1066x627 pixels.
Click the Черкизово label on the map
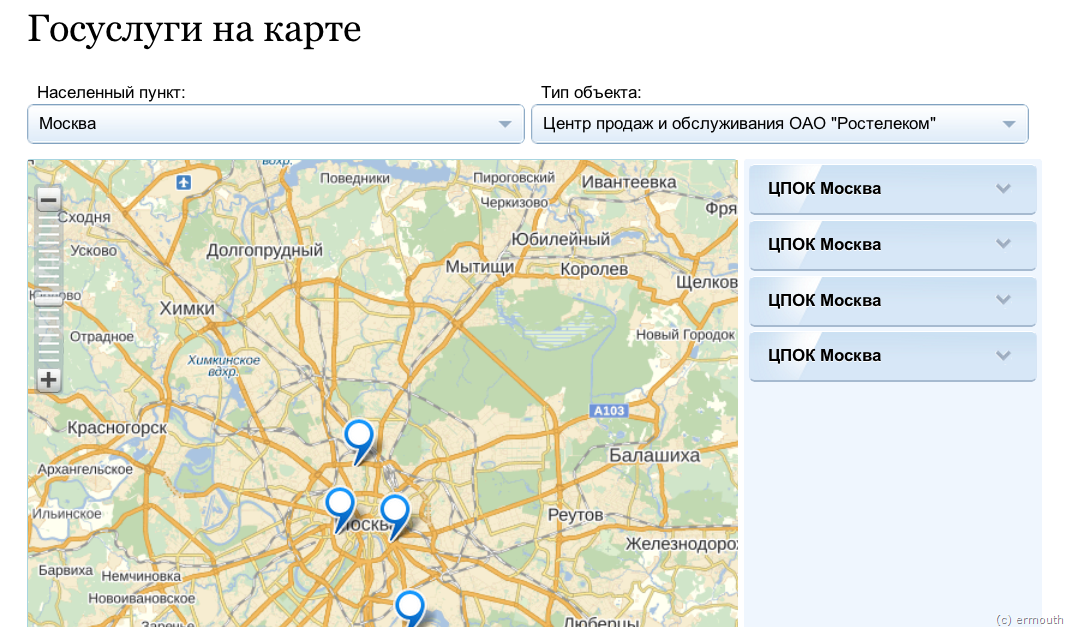(x=514, y=202)
